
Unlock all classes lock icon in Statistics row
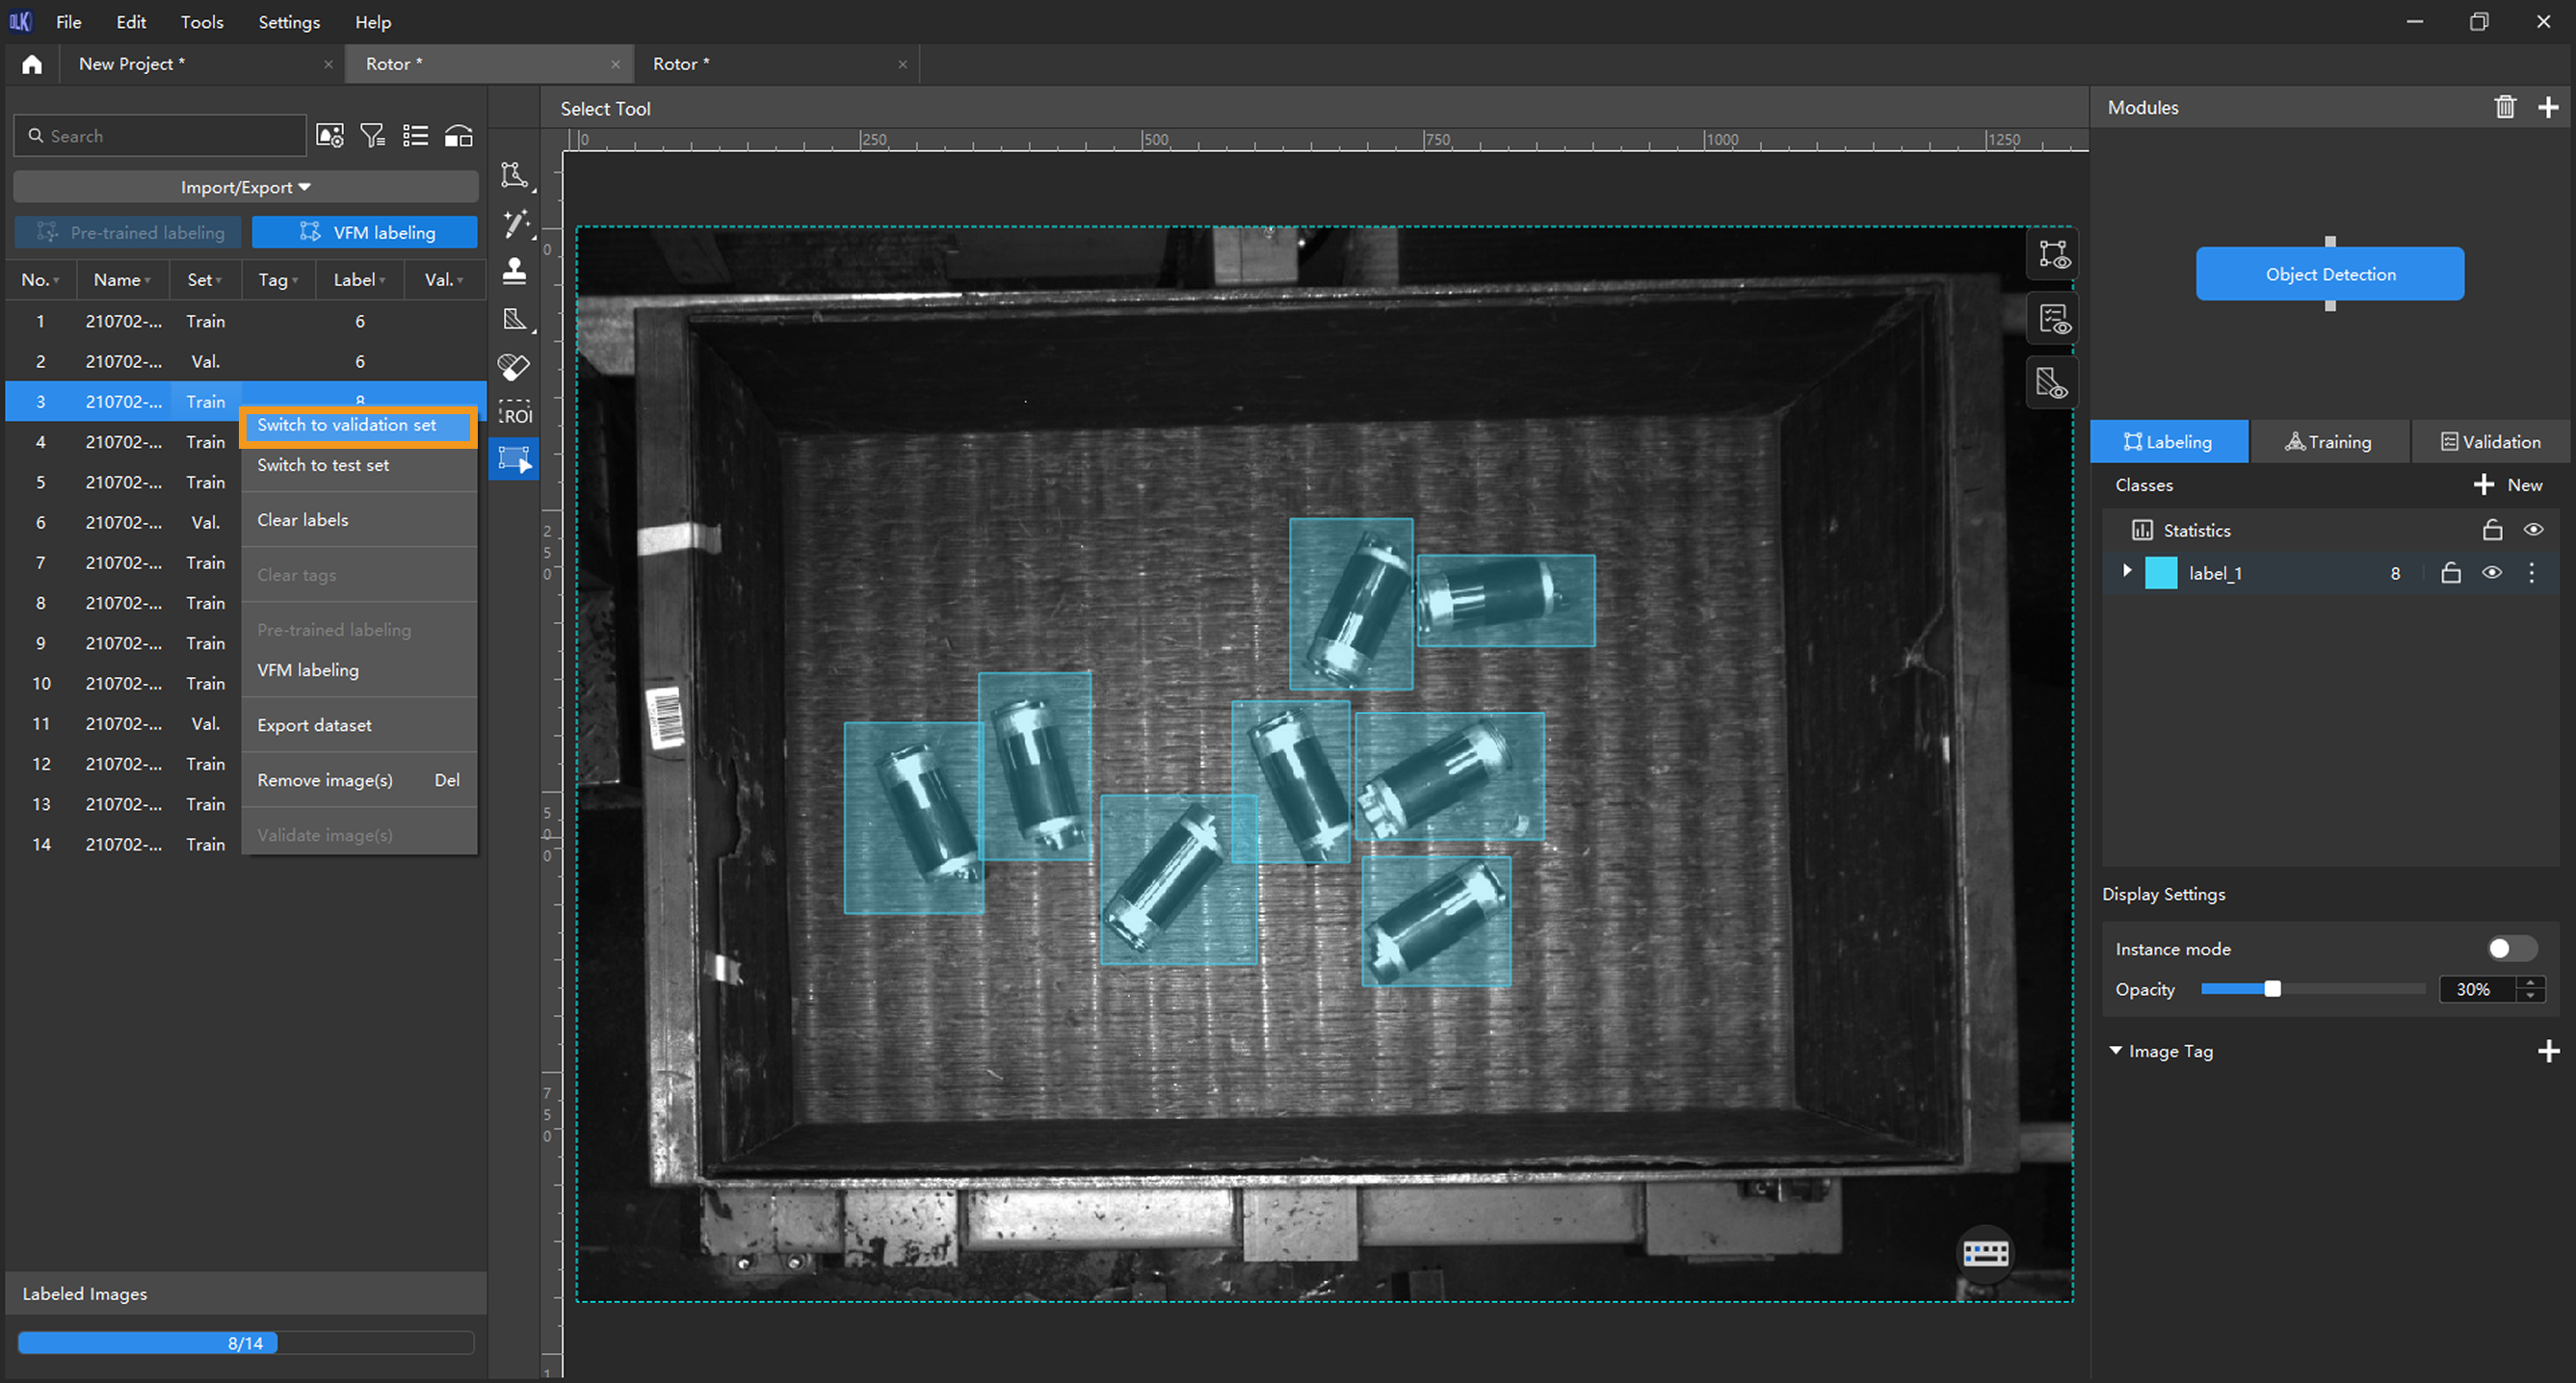click(2492, 530)
